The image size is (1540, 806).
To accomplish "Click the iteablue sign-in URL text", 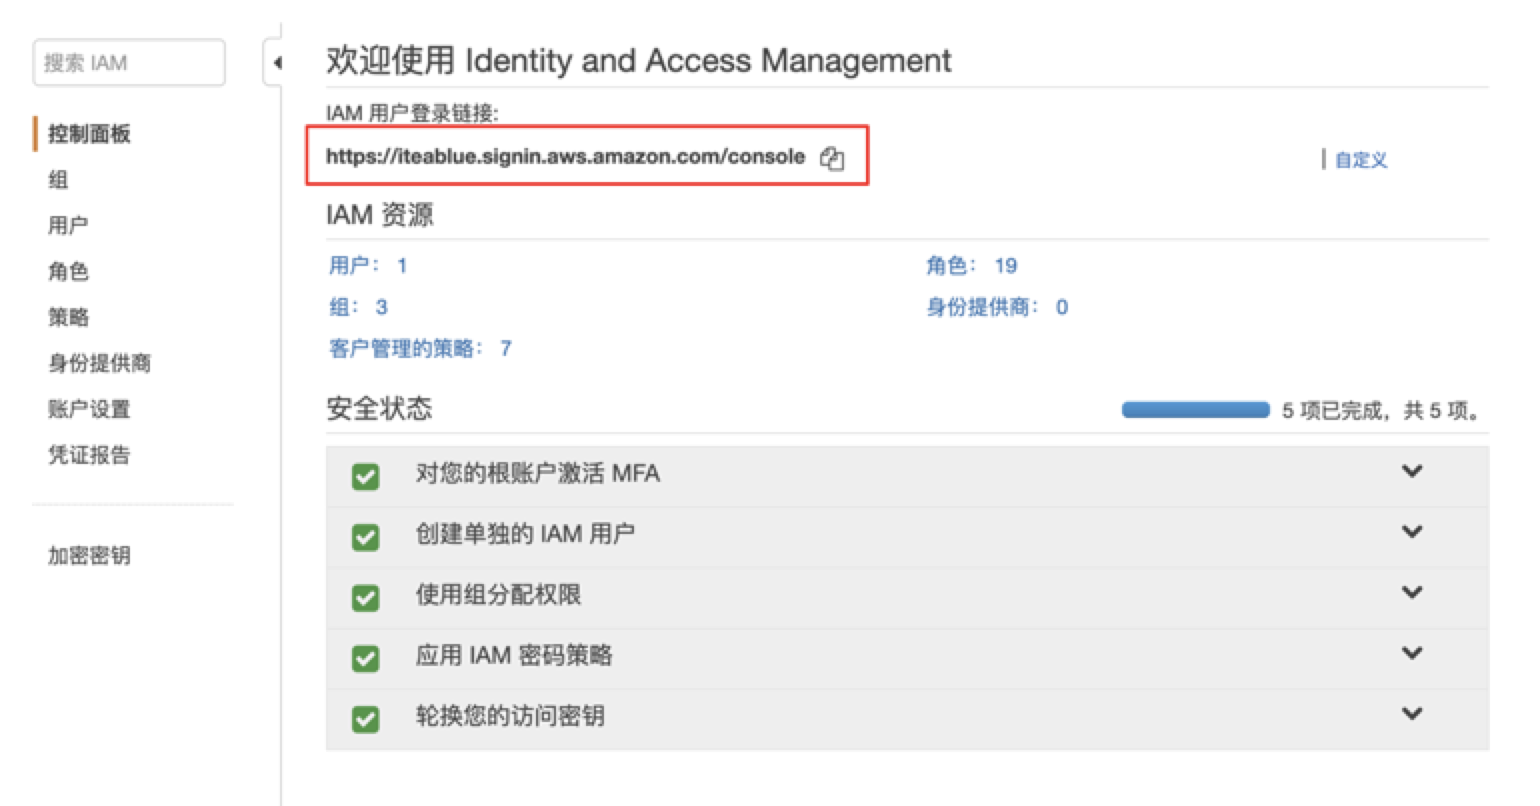I will click(x=565, y=157).
